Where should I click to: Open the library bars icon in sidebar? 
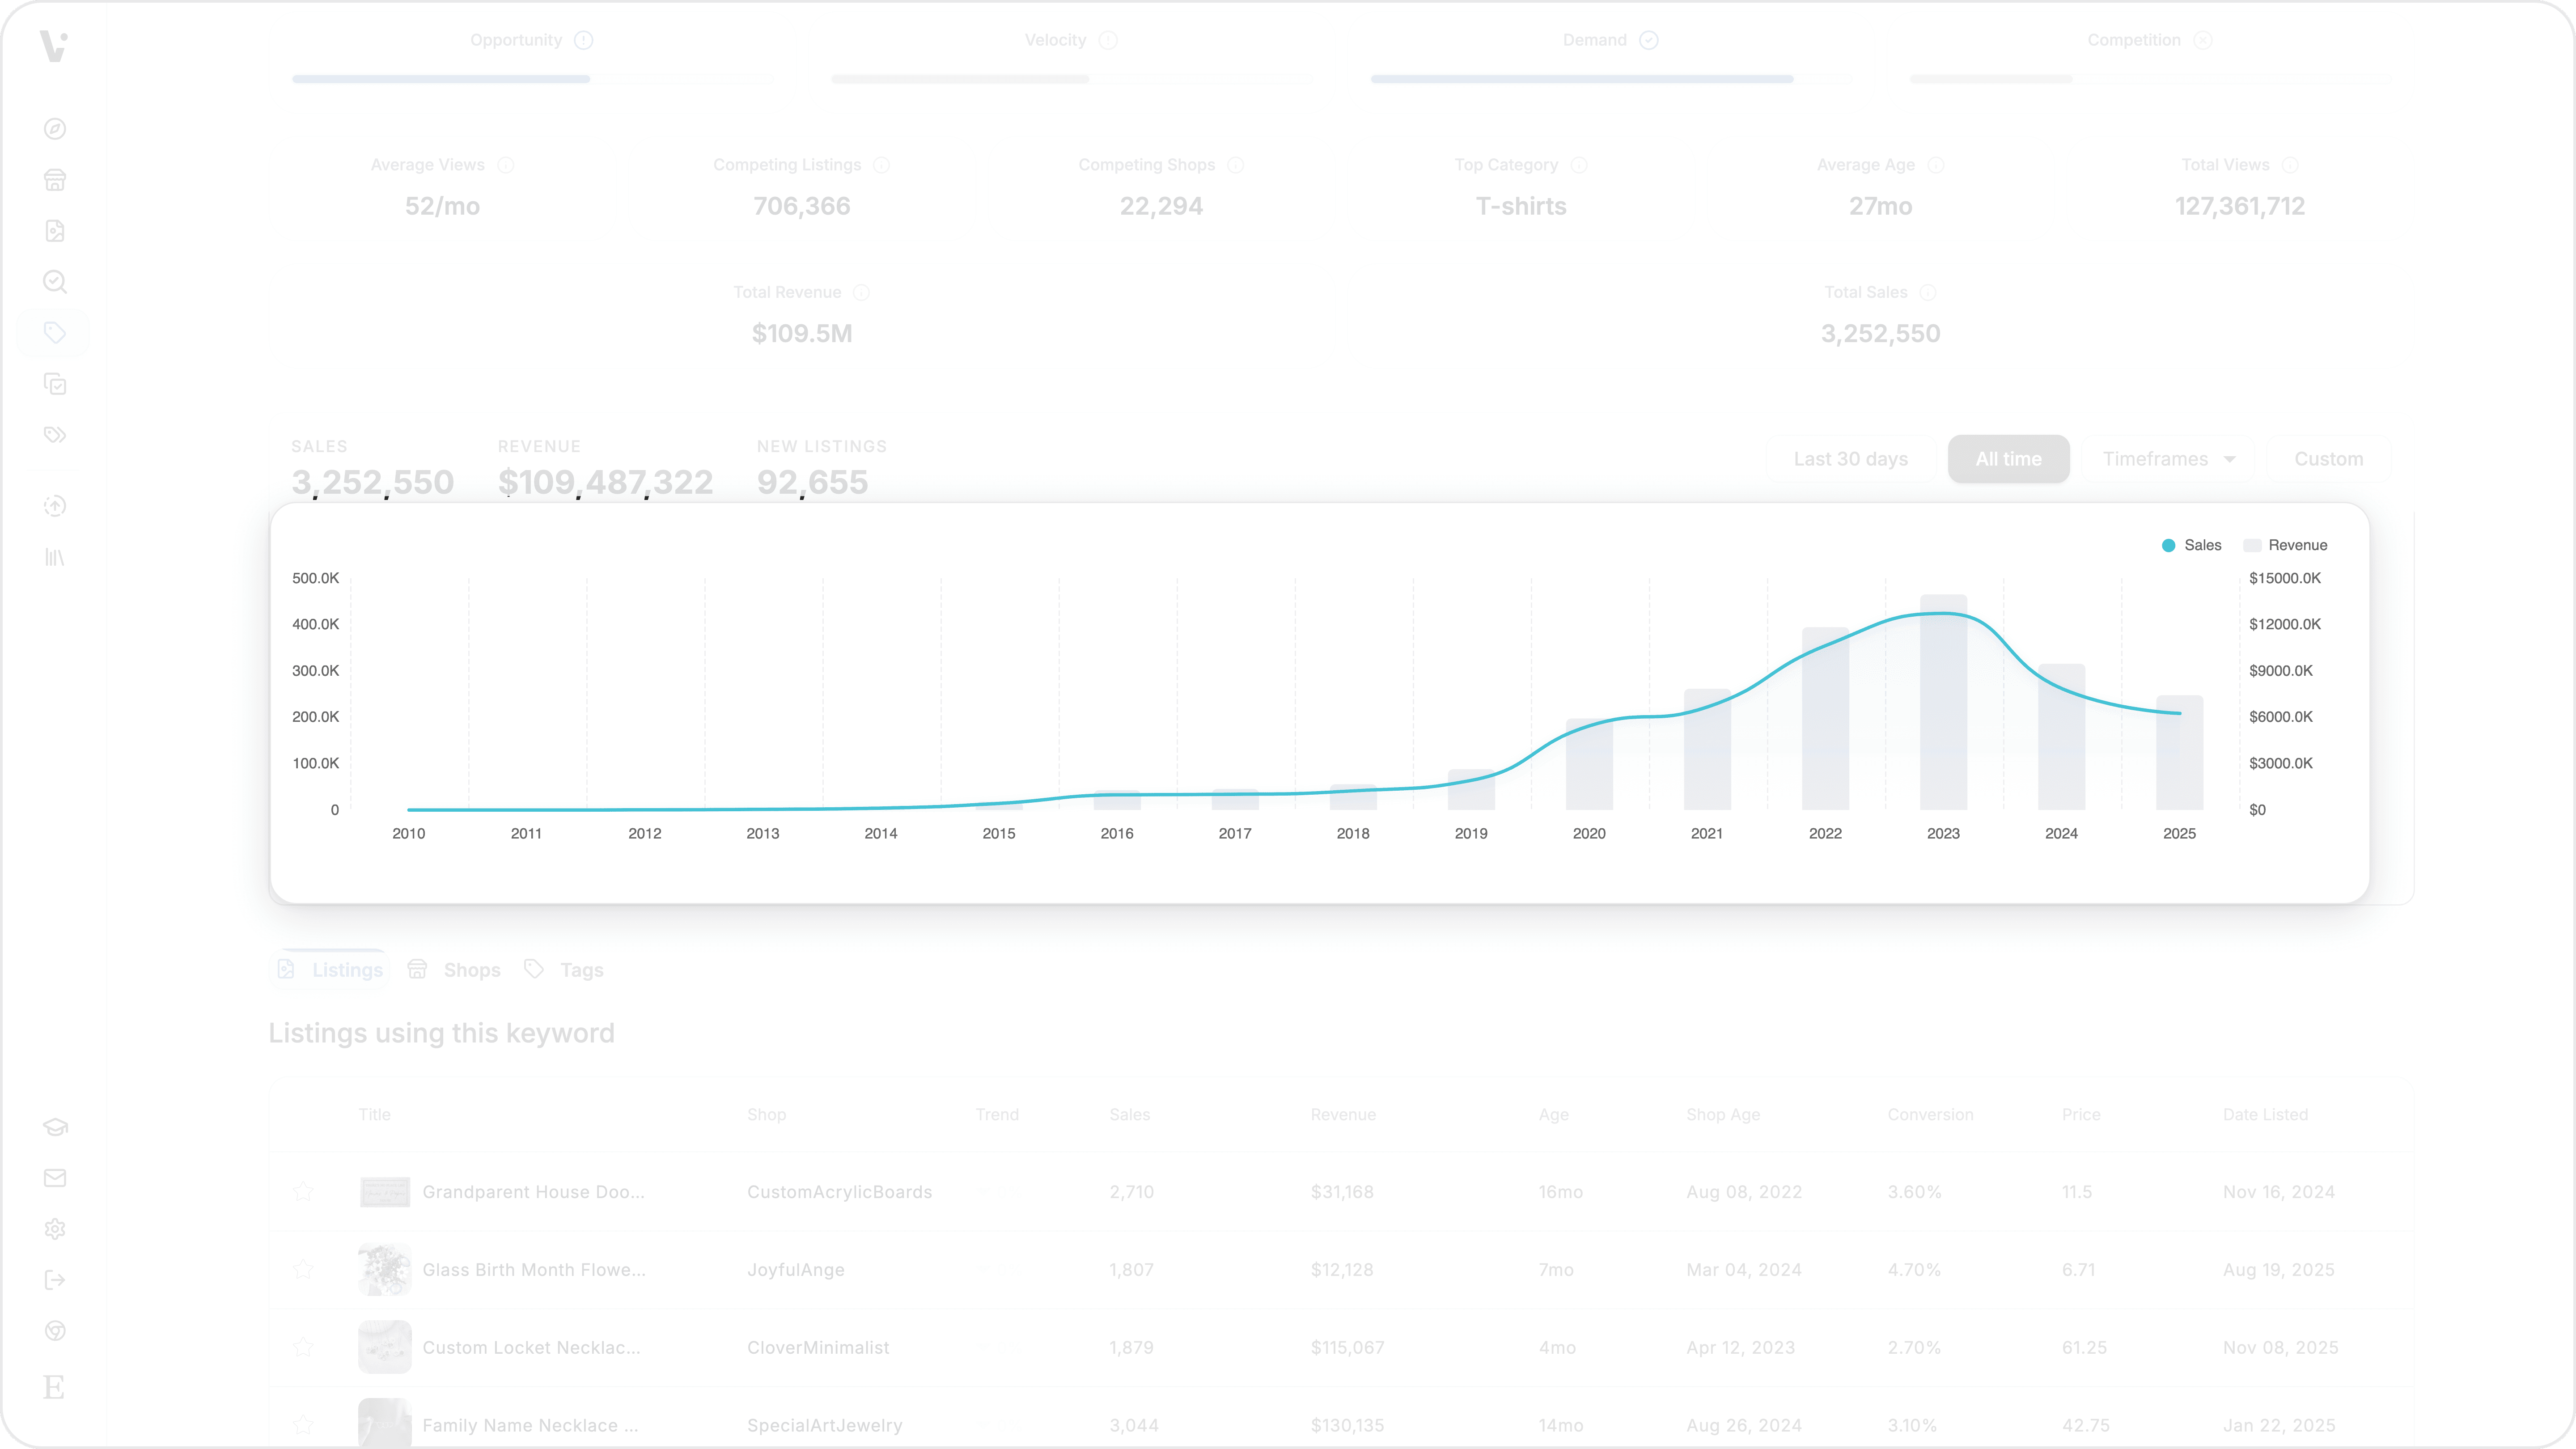(x=55, y=557)
